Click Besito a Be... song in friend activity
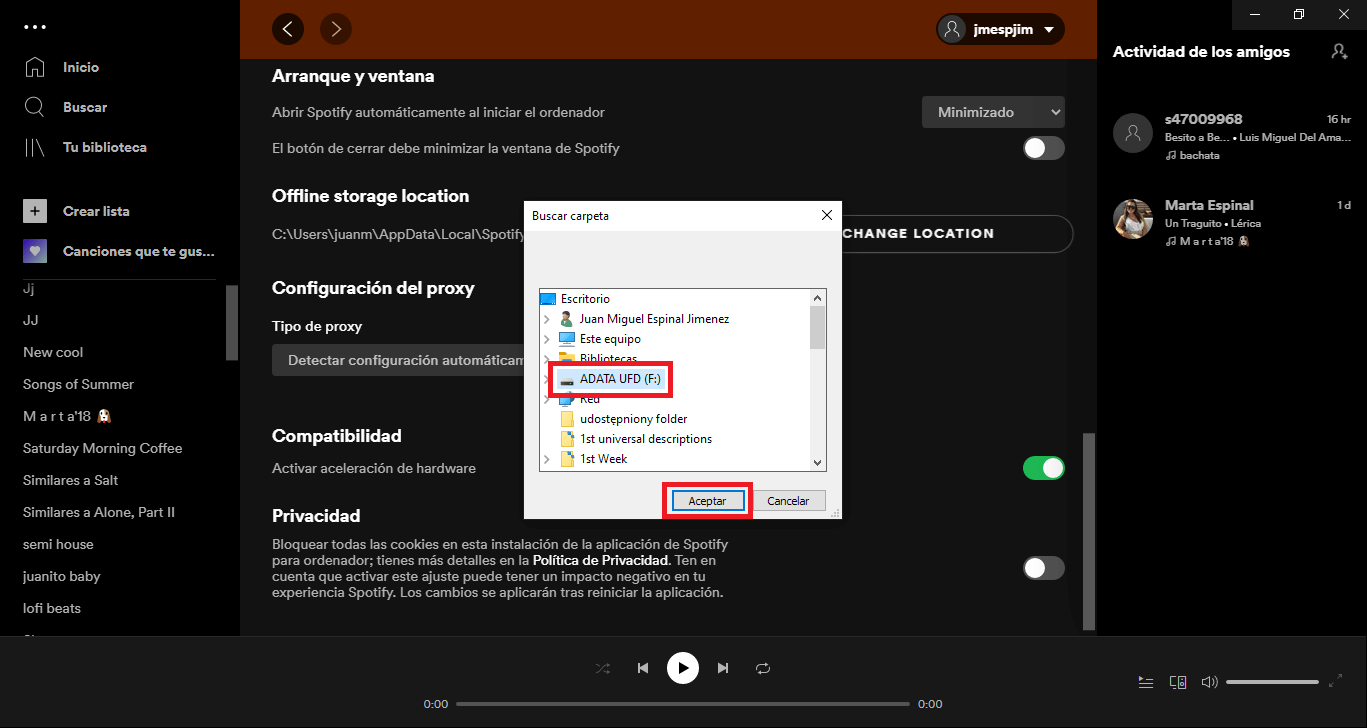Screen dimensions: 1367x728 coord(1196,137)
